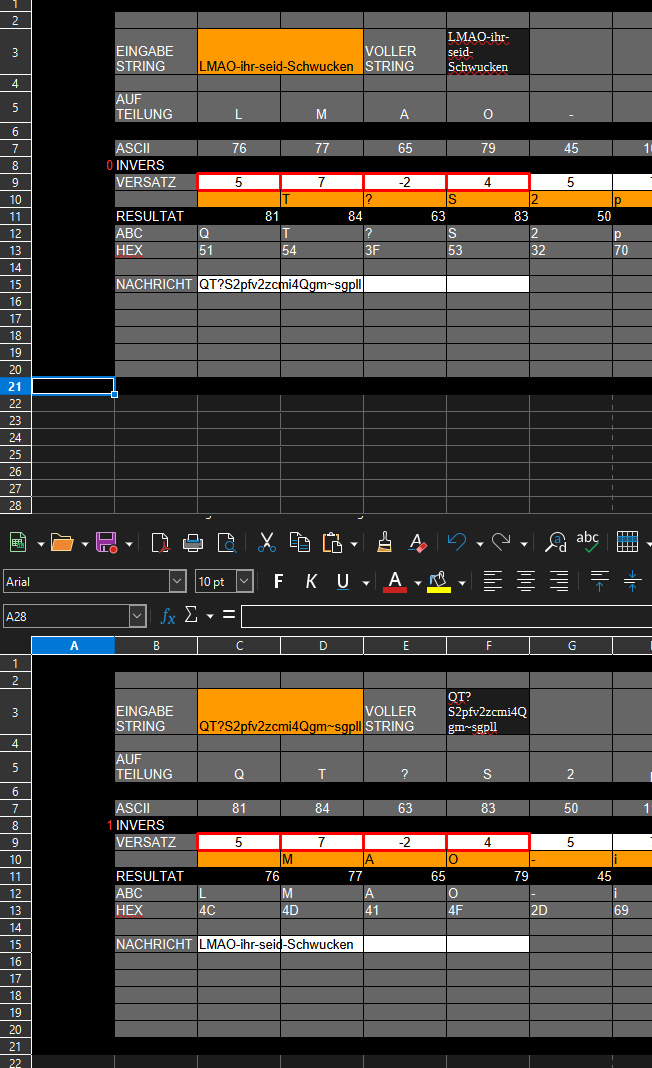Open font color palette arrow

coord(418,582)
